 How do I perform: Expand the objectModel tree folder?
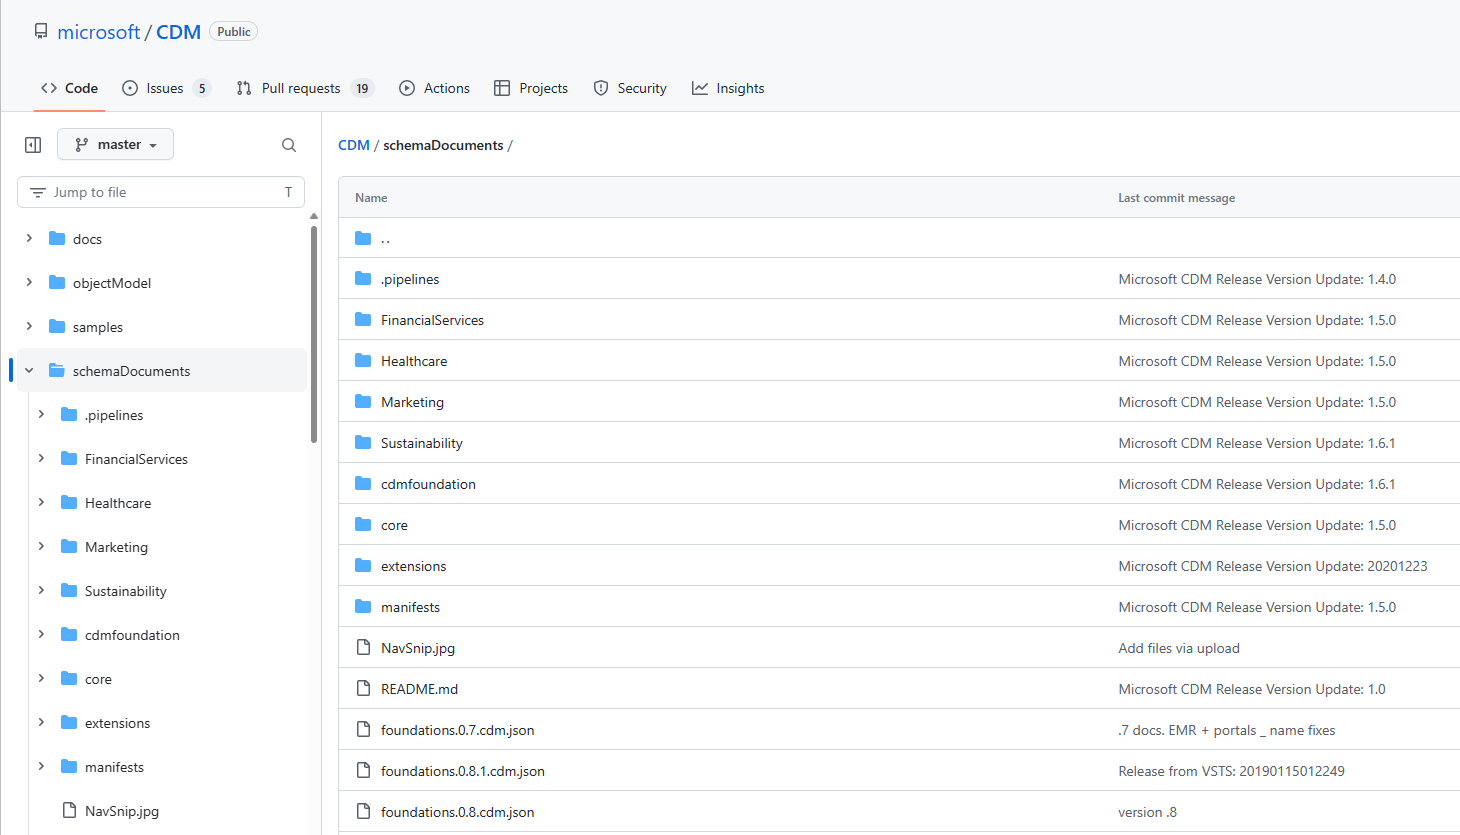coord(29,283)
